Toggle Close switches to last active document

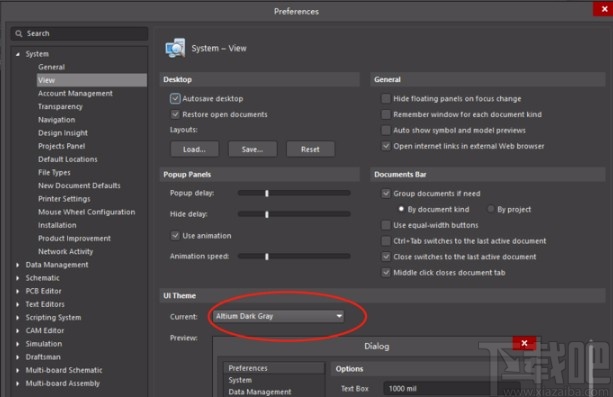[386, 257]
